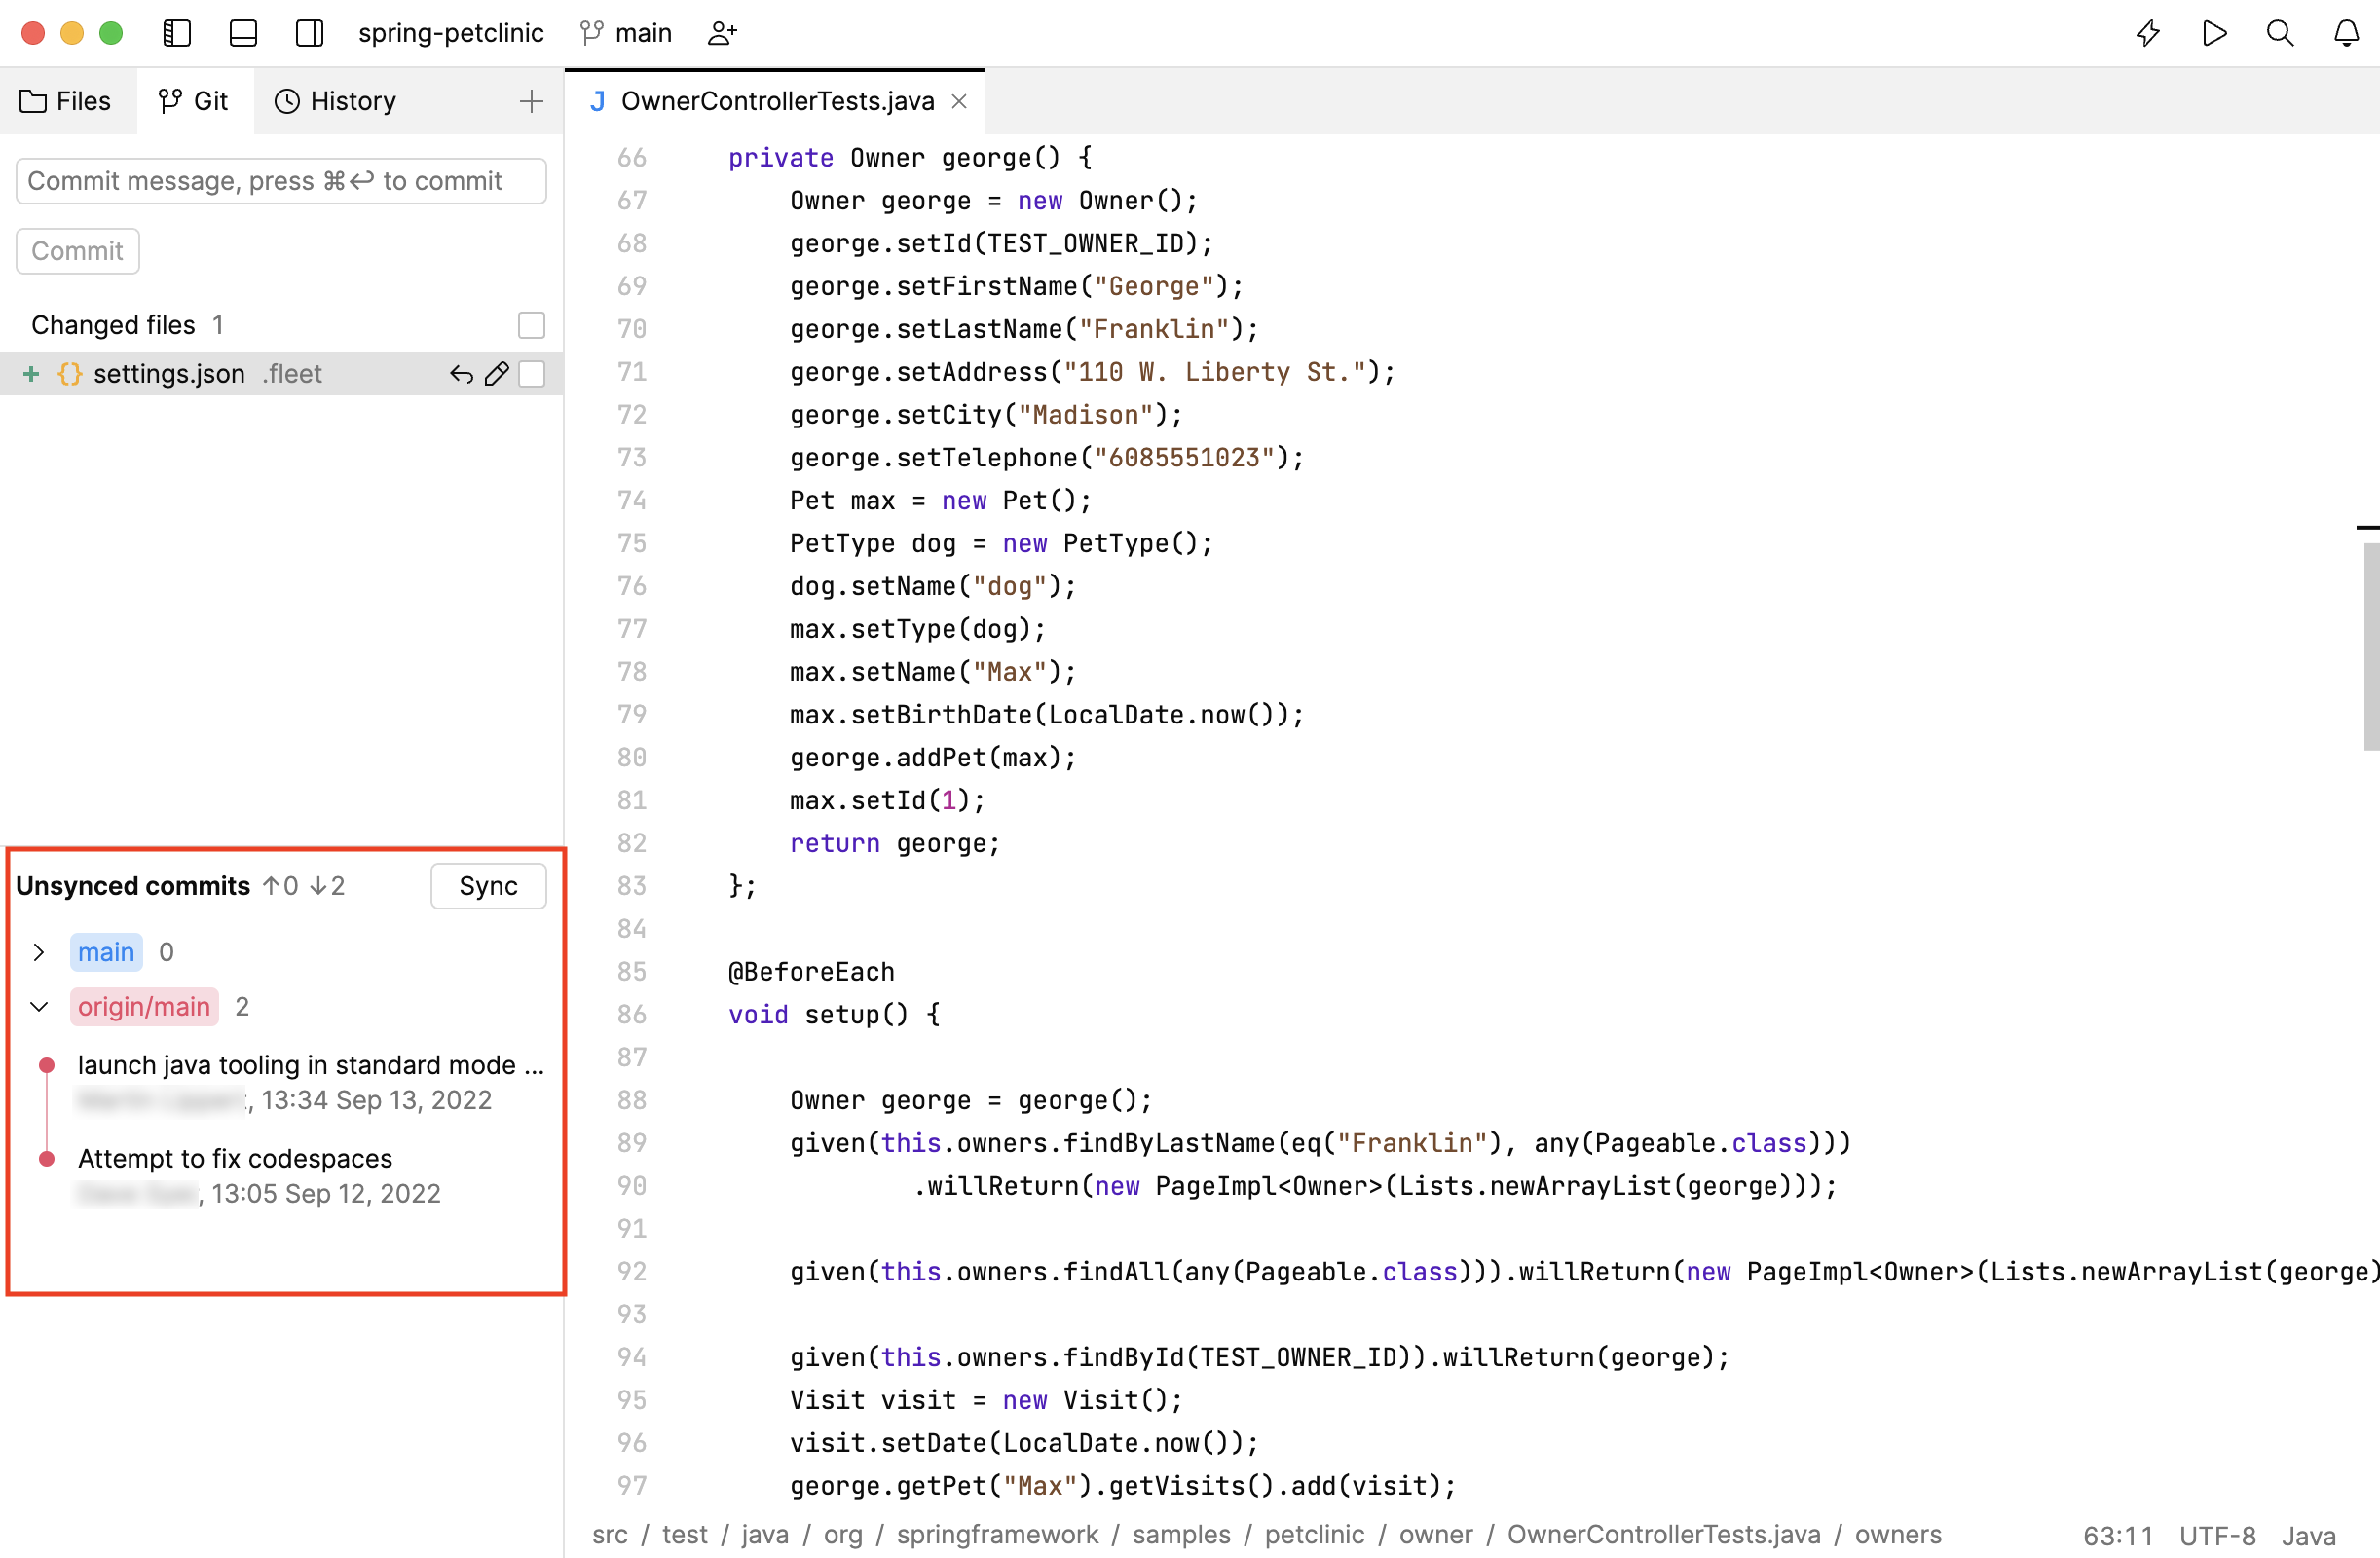Image resolution: width=2380 pixels, height=1558 pixels.
Task: Open notifications with the bell icon
Action: pos(2346,32)
